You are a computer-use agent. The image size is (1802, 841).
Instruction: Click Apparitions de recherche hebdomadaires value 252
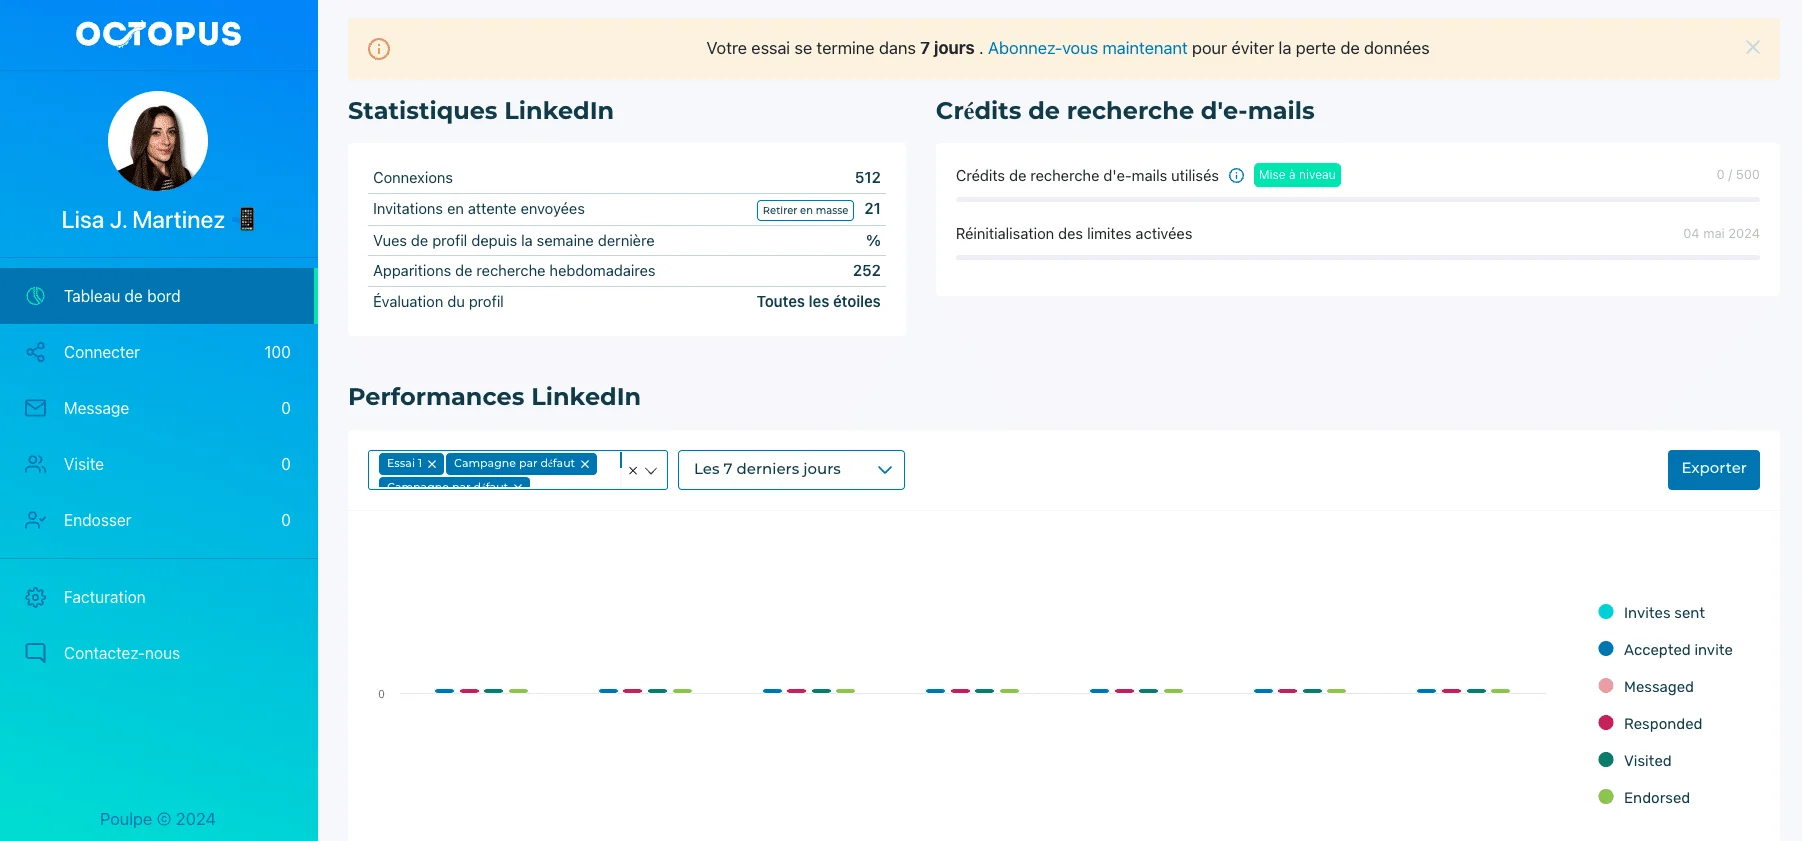point(867,271)
